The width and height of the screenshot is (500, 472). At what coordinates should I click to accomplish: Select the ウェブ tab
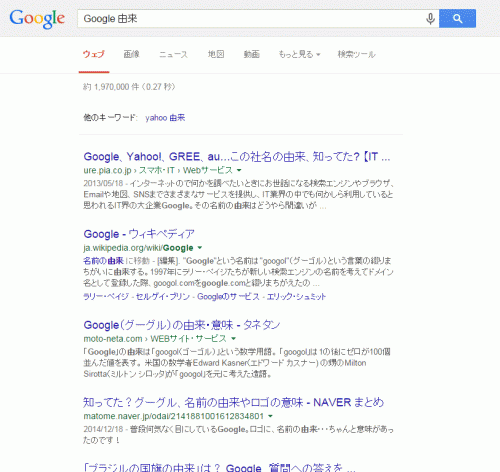94,54
